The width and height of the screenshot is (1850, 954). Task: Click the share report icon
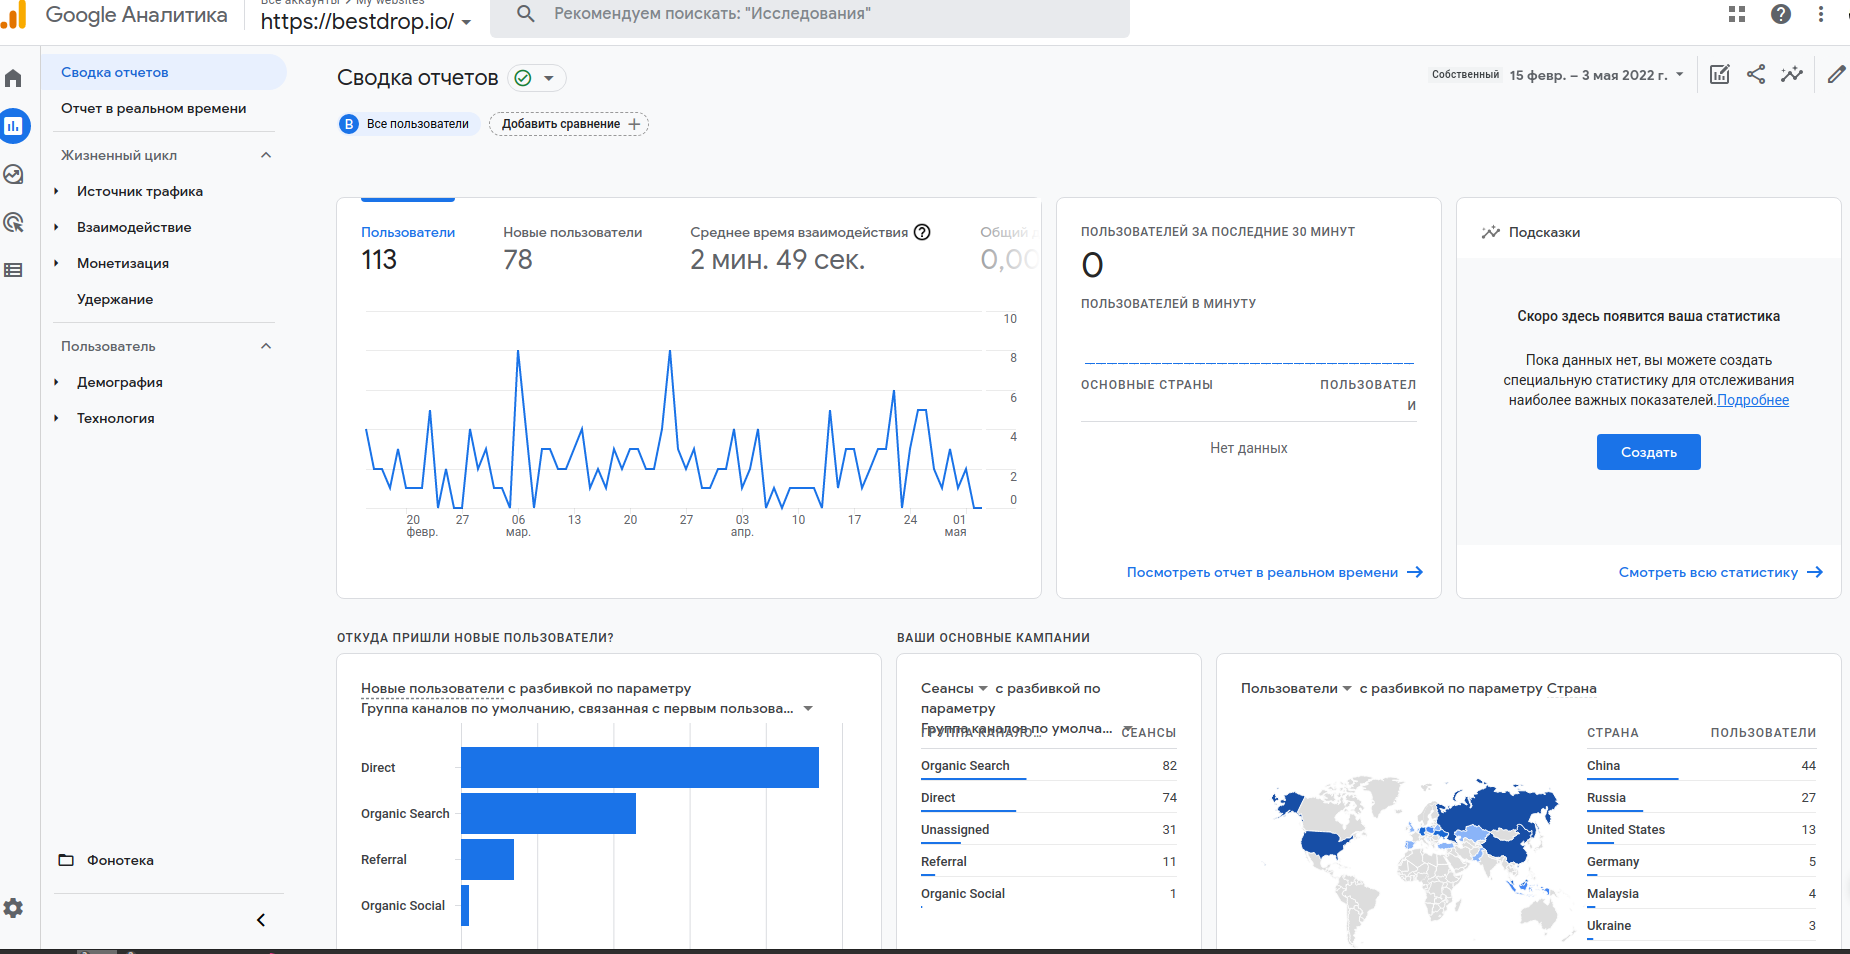(1756, 74)
